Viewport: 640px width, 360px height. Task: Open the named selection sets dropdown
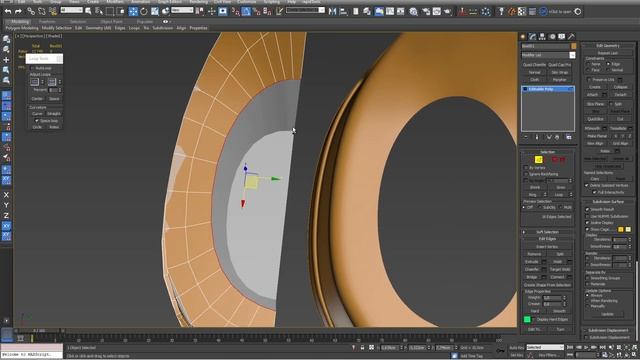[305, 10]
